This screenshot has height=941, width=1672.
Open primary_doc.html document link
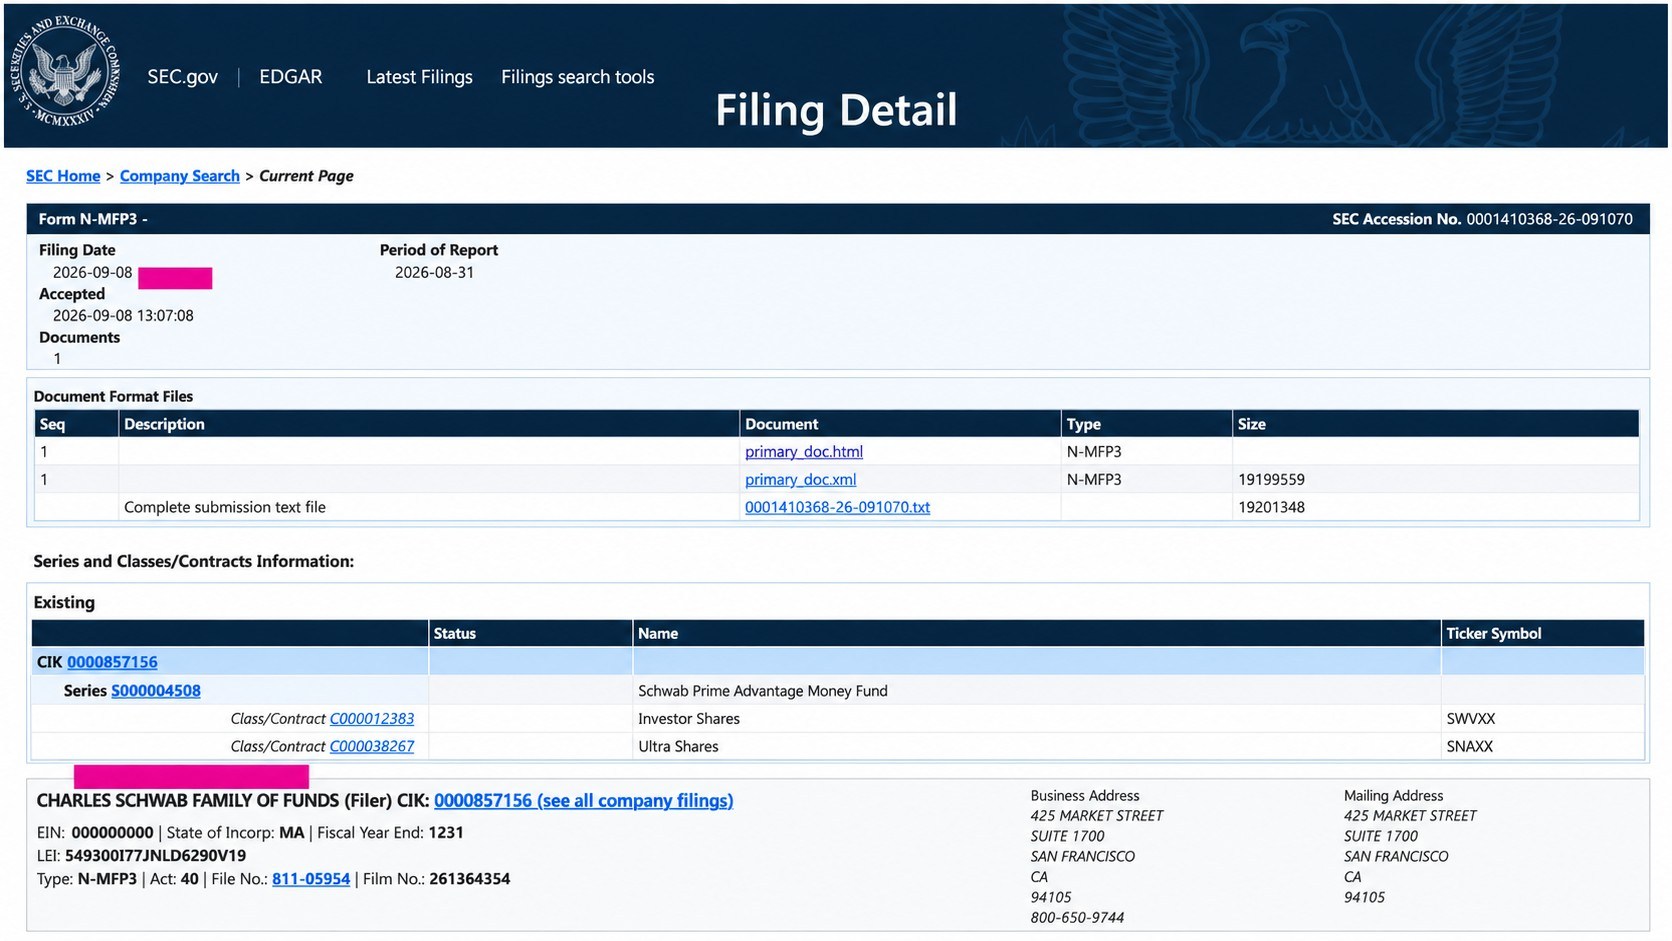pyautogui.click(x=804, y=452)
